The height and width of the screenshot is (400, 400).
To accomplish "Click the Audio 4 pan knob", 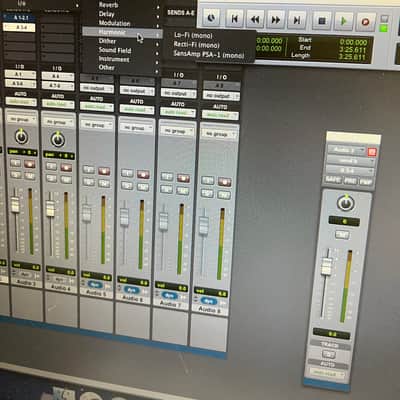I will pos(58,140).
